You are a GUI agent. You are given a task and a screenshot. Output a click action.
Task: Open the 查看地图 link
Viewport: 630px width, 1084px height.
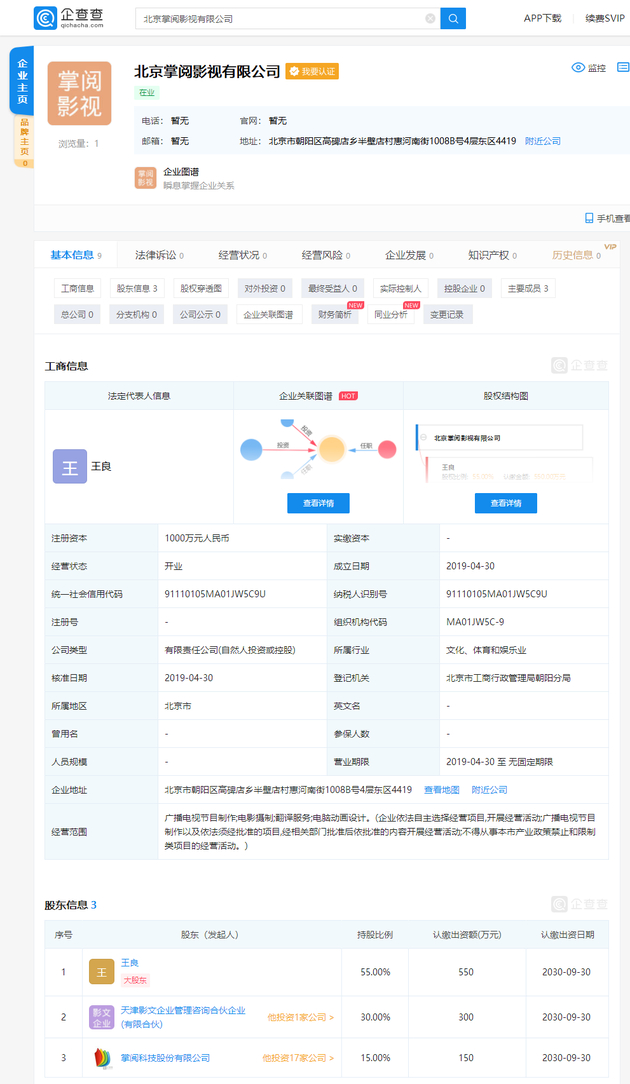tap(441, 789)
